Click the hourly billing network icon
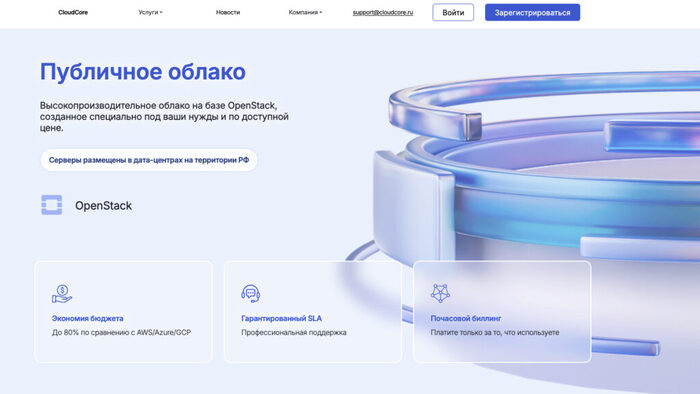 click(x=440, y=293)
